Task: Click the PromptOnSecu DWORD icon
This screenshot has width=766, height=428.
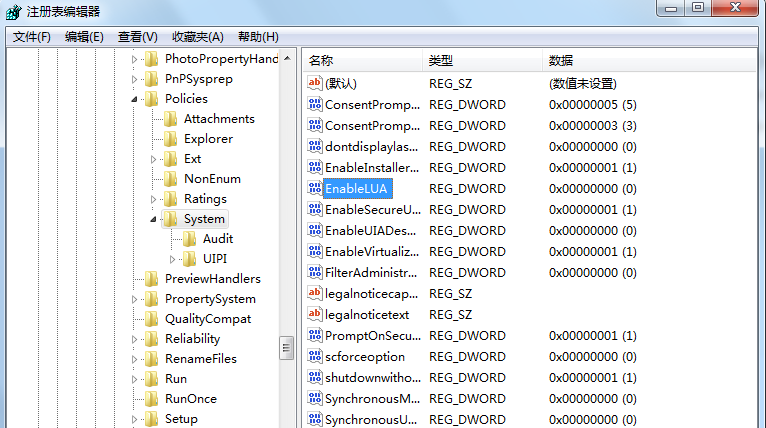Action: point(315,335)
